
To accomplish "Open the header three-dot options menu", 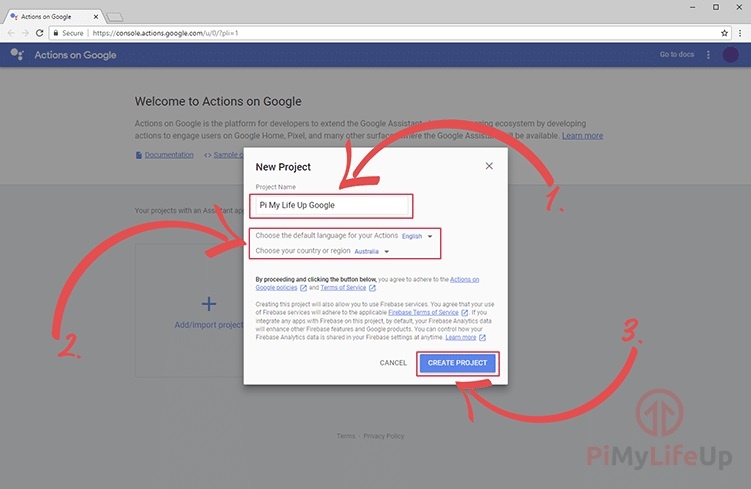I will tap(707, 54).
